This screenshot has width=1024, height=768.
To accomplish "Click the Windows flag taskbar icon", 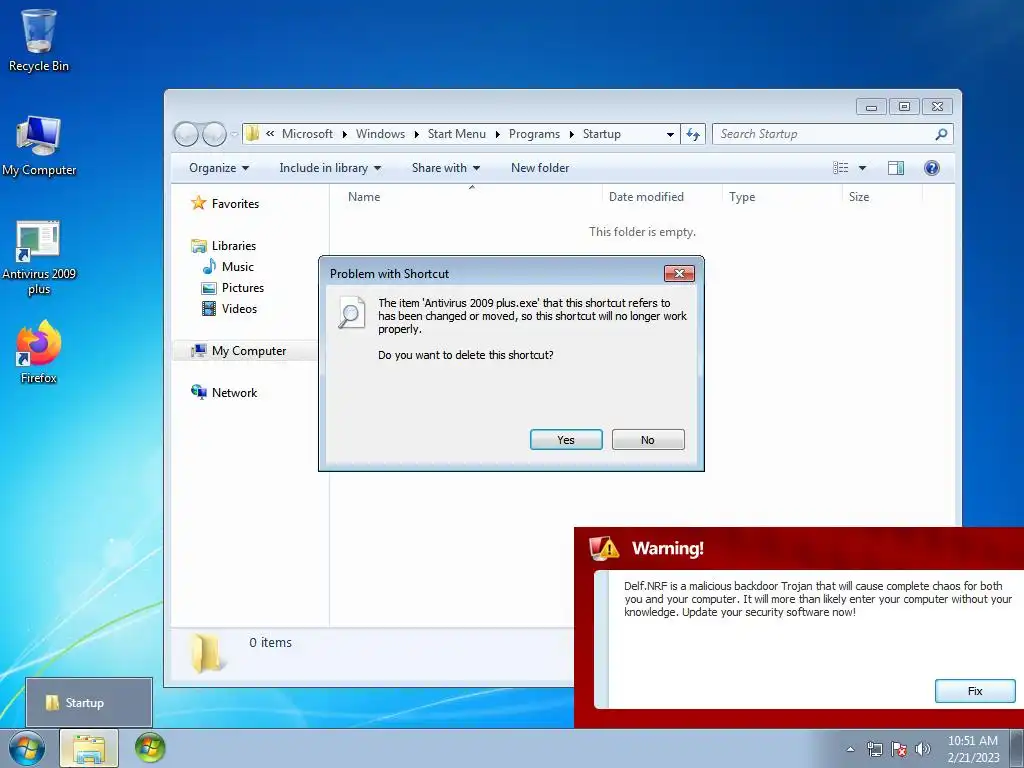I will point(150,748).
